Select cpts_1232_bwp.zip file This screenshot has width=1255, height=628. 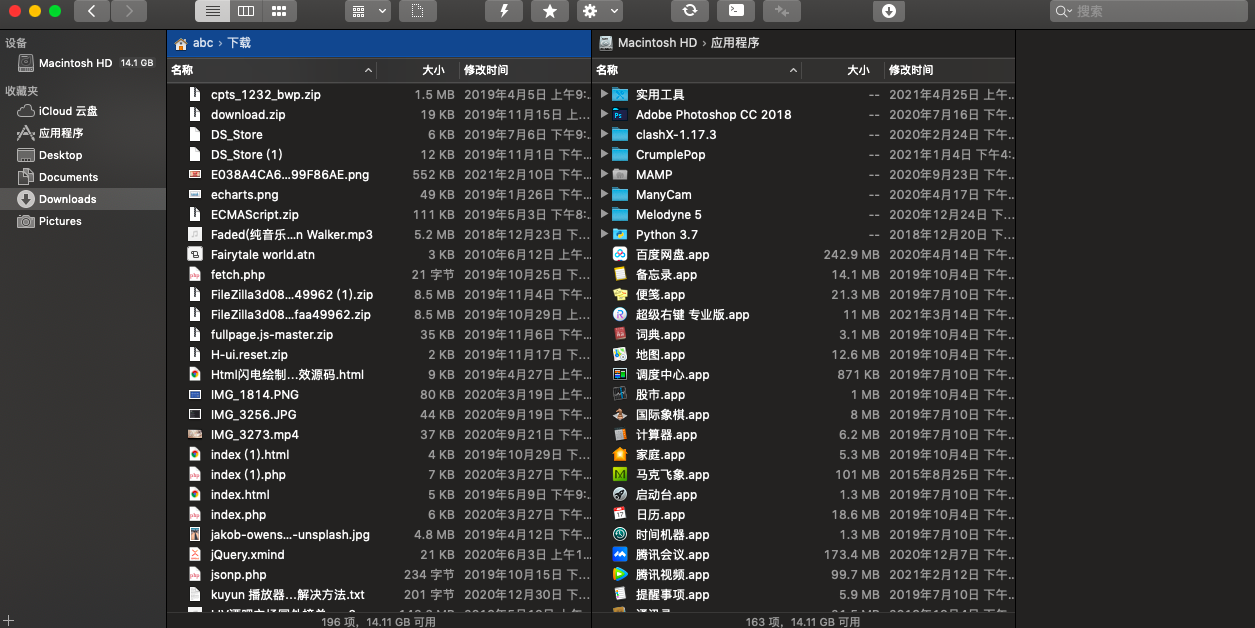(x=379, y=94)
